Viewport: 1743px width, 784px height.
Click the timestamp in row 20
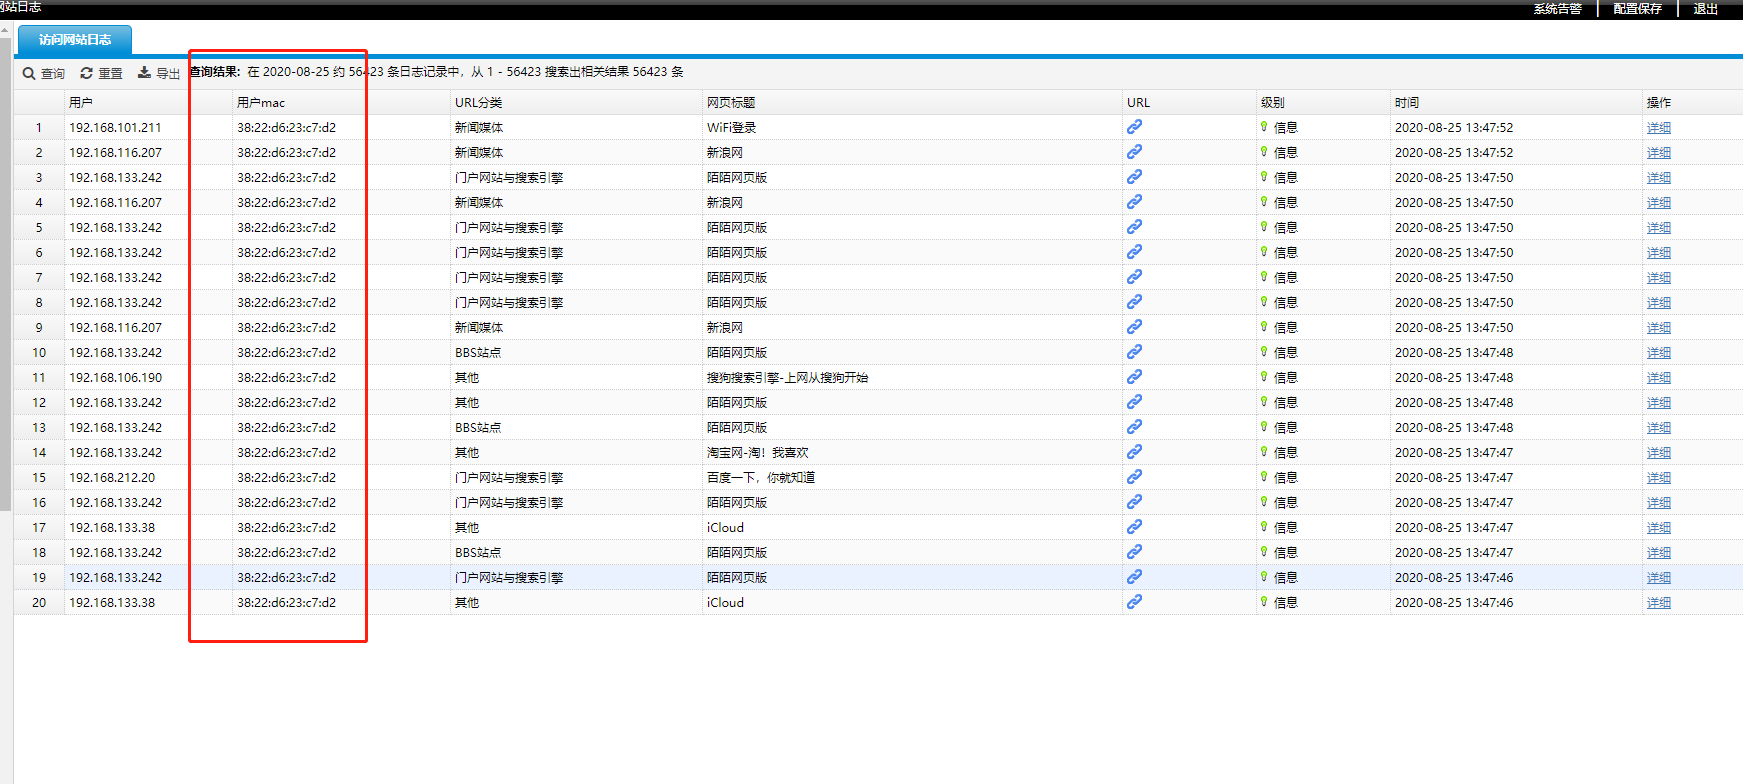tap(1454, 603)
